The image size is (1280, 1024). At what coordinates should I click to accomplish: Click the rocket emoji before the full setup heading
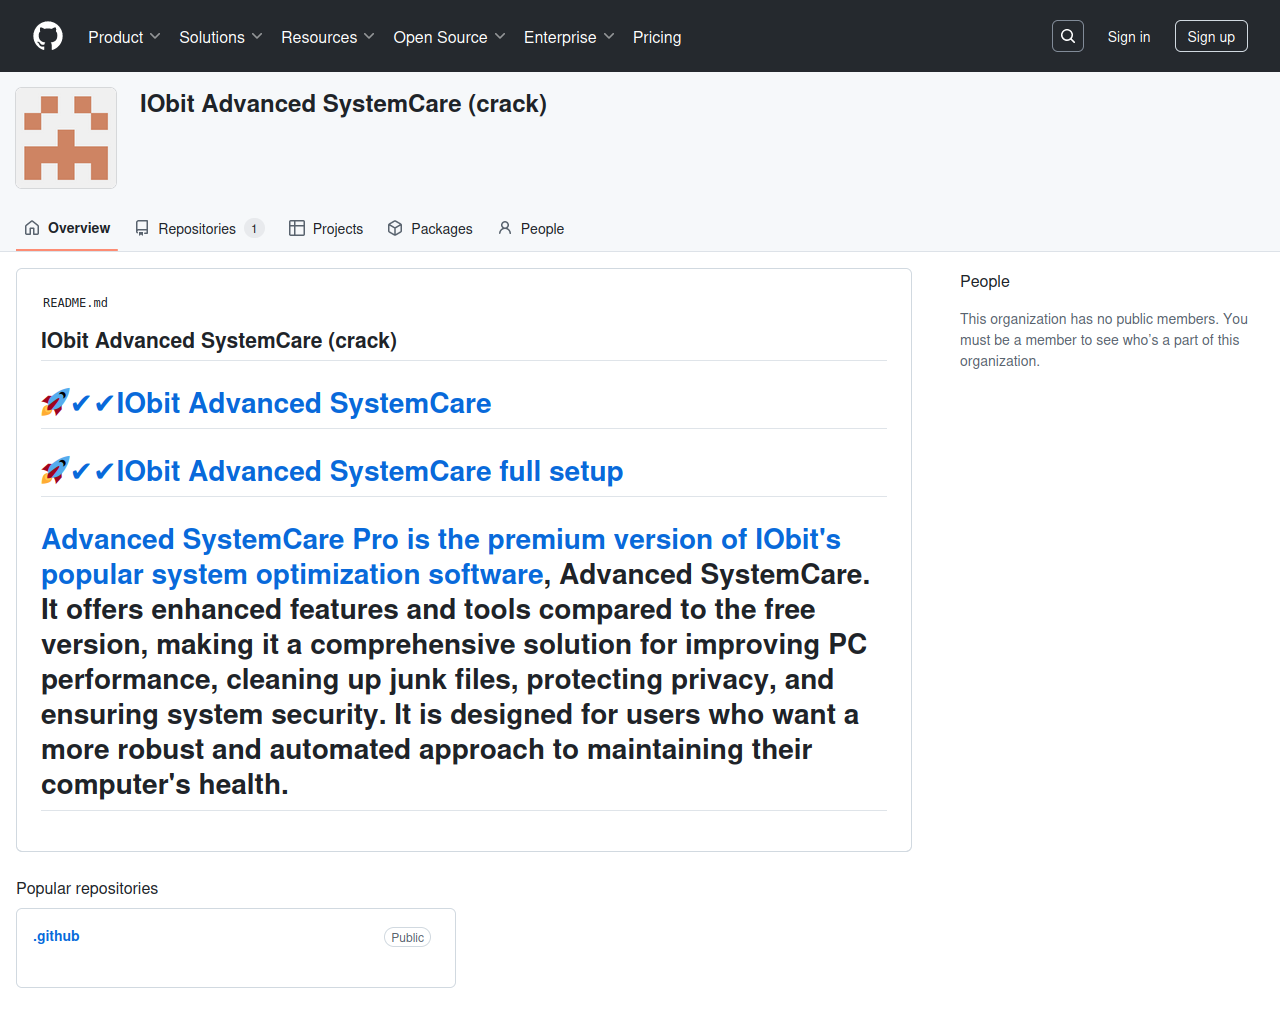pyautogui.click(x=55, y=471)
